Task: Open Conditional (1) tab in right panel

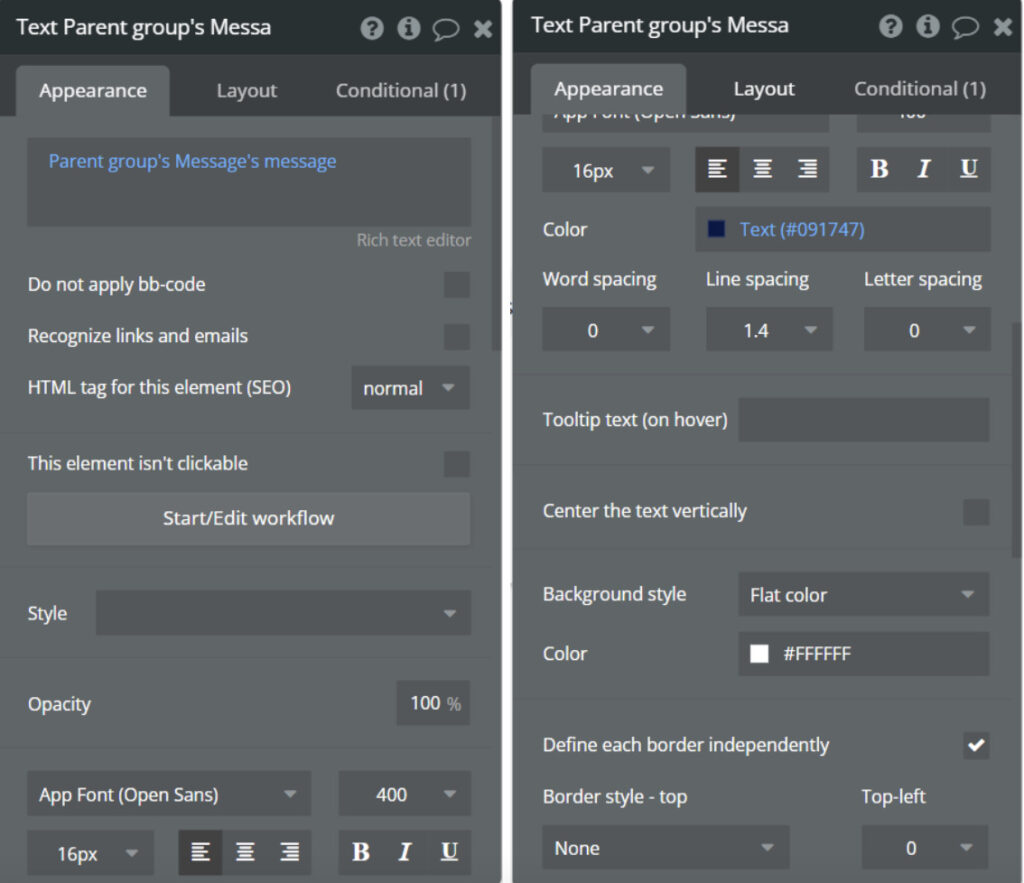Action: pyautogui.click(x=919, y=89)
